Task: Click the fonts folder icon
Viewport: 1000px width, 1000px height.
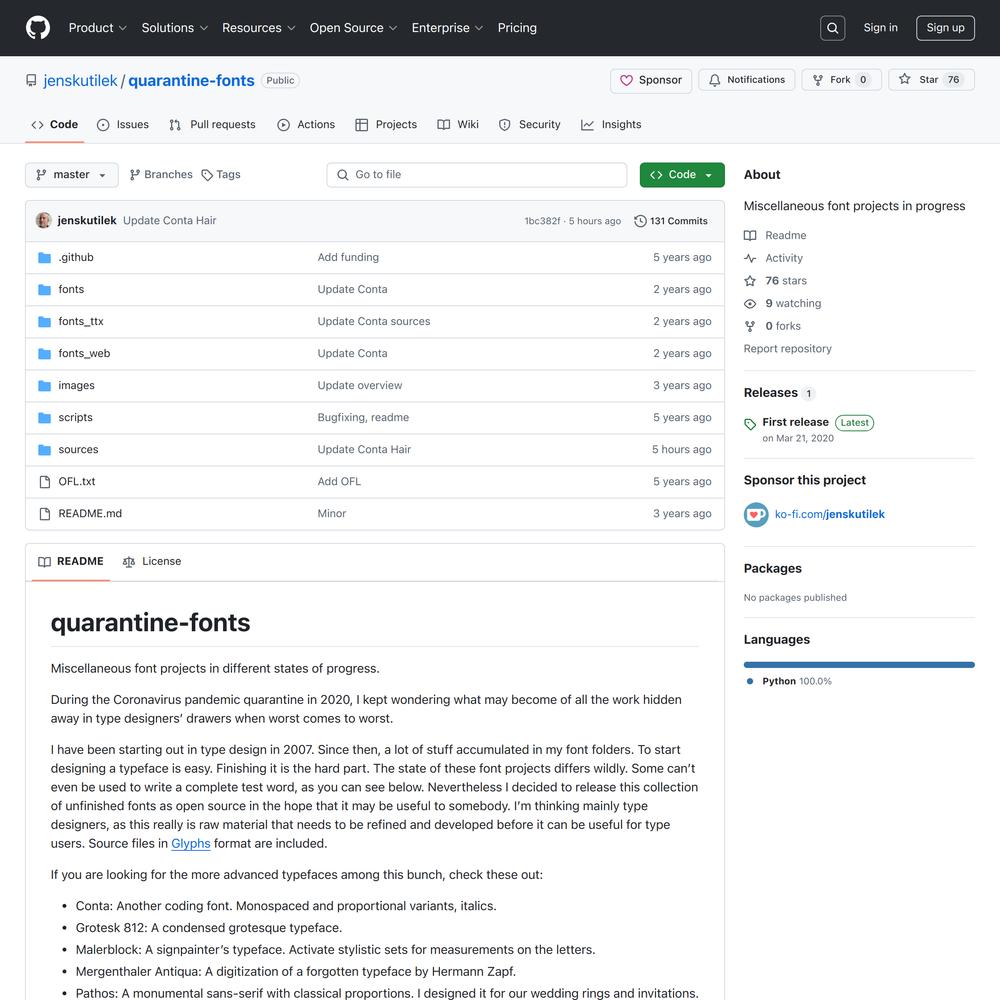Action: (x=44, y=290)
